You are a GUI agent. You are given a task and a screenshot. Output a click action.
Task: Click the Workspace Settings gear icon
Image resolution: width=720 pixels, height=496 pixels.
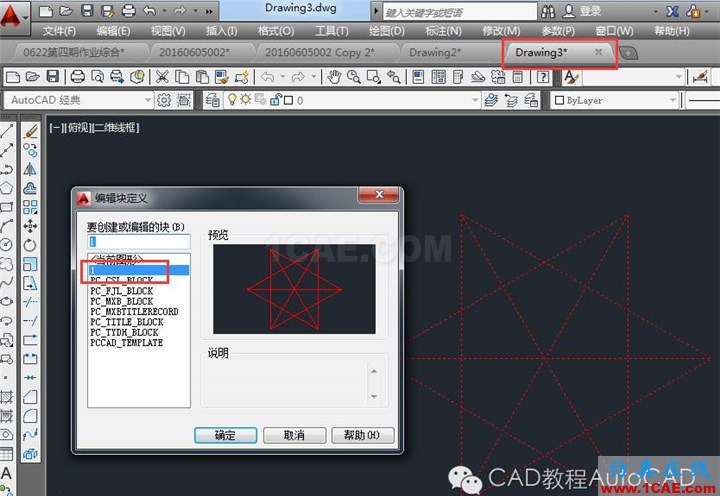pyautogui.click(x=164, y=100)
